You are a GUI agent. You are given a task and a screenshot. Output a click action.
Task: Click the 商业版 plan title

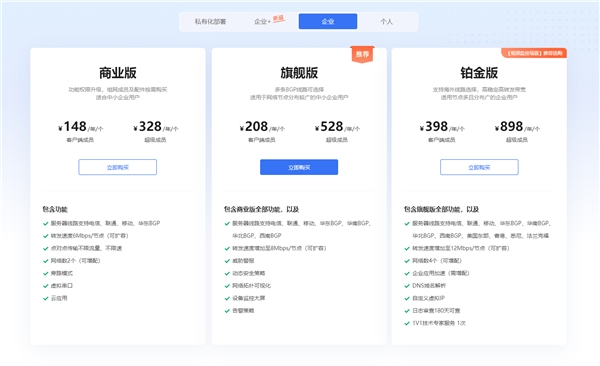tap(117, 72)
